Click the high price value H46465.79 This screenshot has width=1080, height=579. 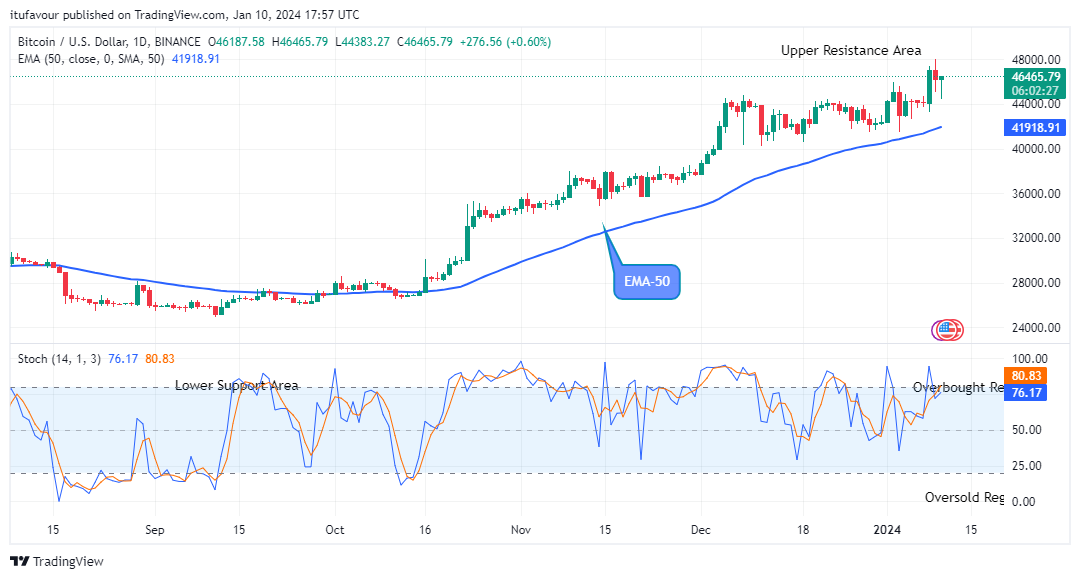point(300,42)
